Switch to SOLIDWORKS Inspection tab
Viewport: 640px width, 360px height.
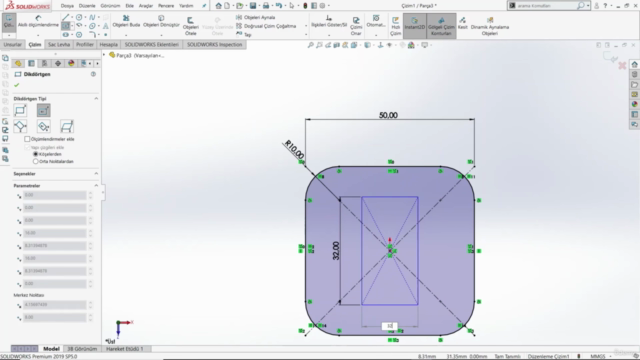[x=215, y=44]
